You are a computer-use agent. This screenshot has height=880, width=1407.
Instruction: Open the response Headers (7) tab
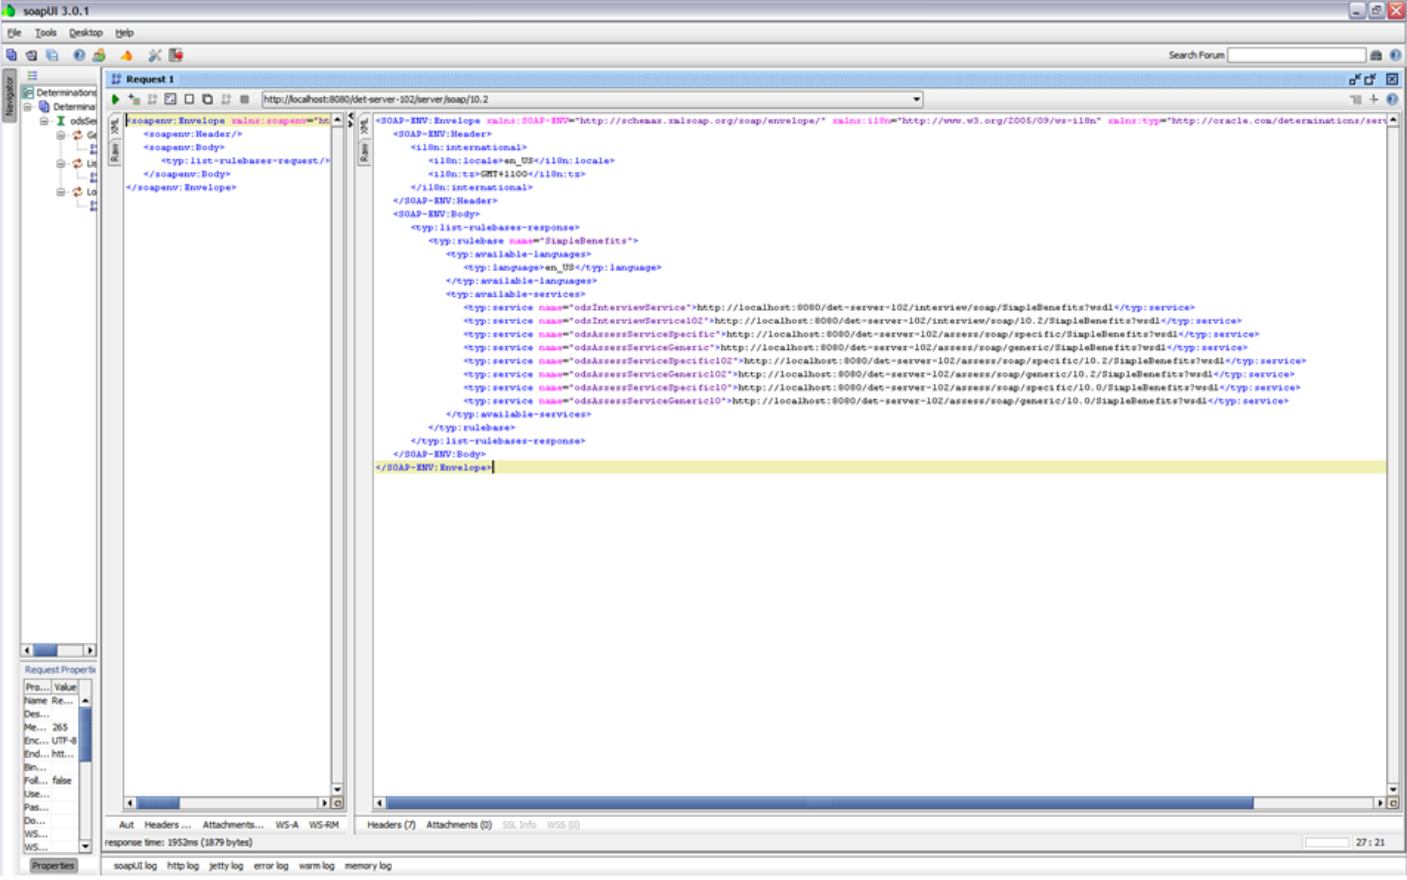tap(391, 825)
